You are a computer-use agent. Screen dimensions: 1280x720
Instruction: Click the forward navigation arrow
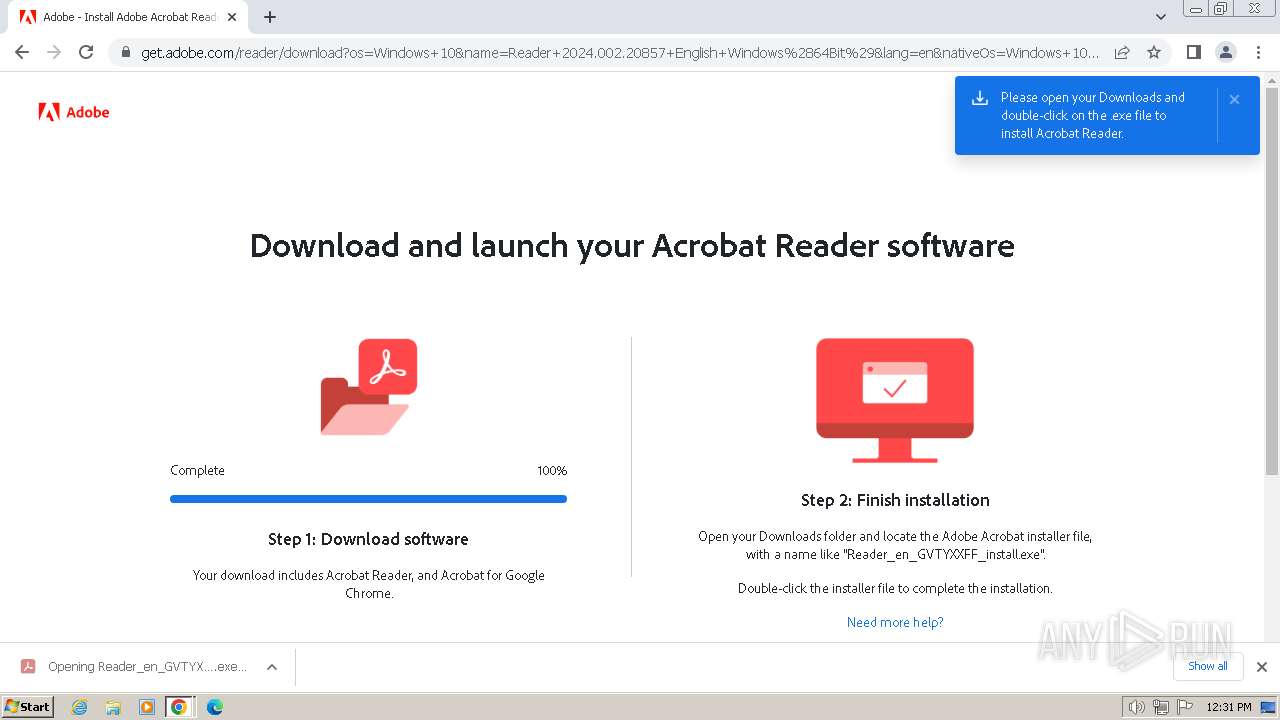pyautogui.click(x=54, y=52)
